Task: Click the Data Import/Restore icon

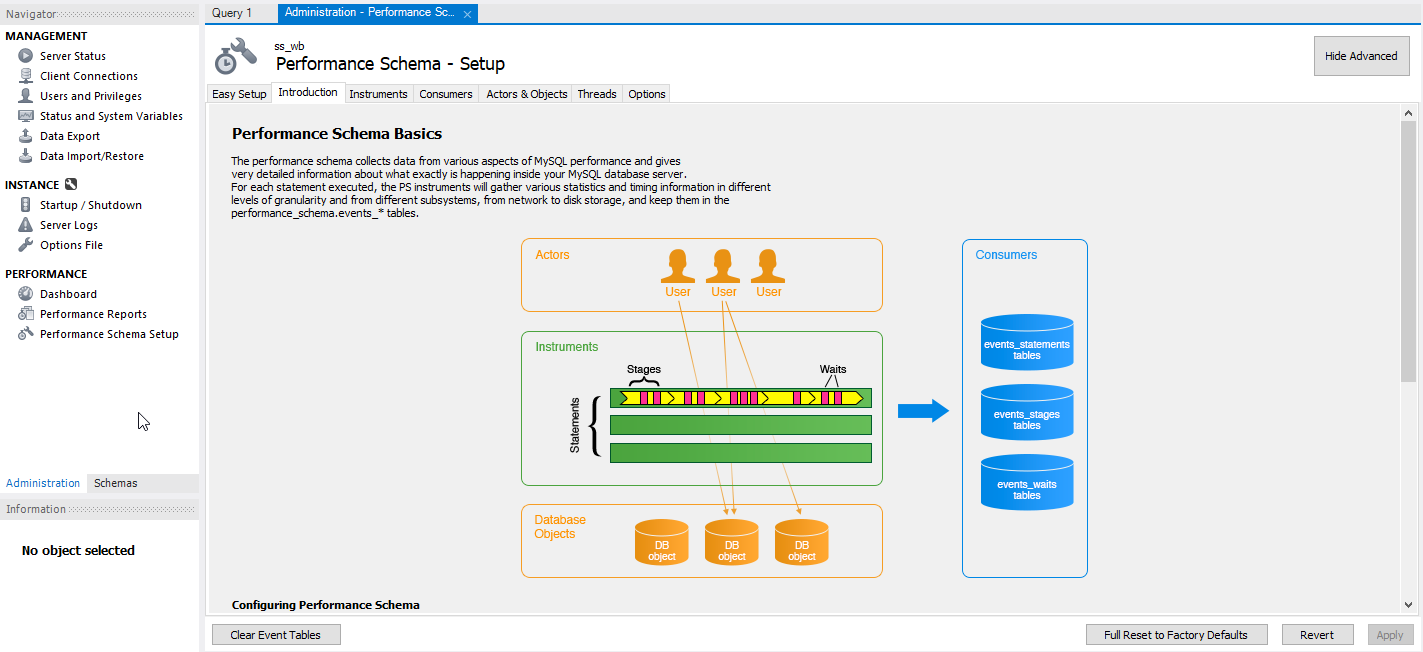Action: click(x=26, y=156)
